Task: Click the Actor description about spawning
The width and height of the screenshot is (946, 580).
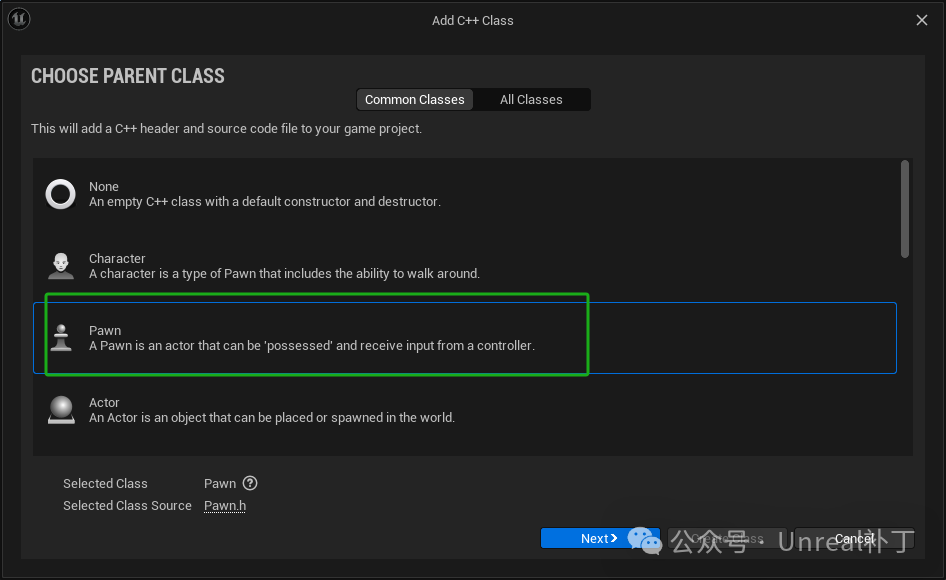Action: [x=272, y=418]
